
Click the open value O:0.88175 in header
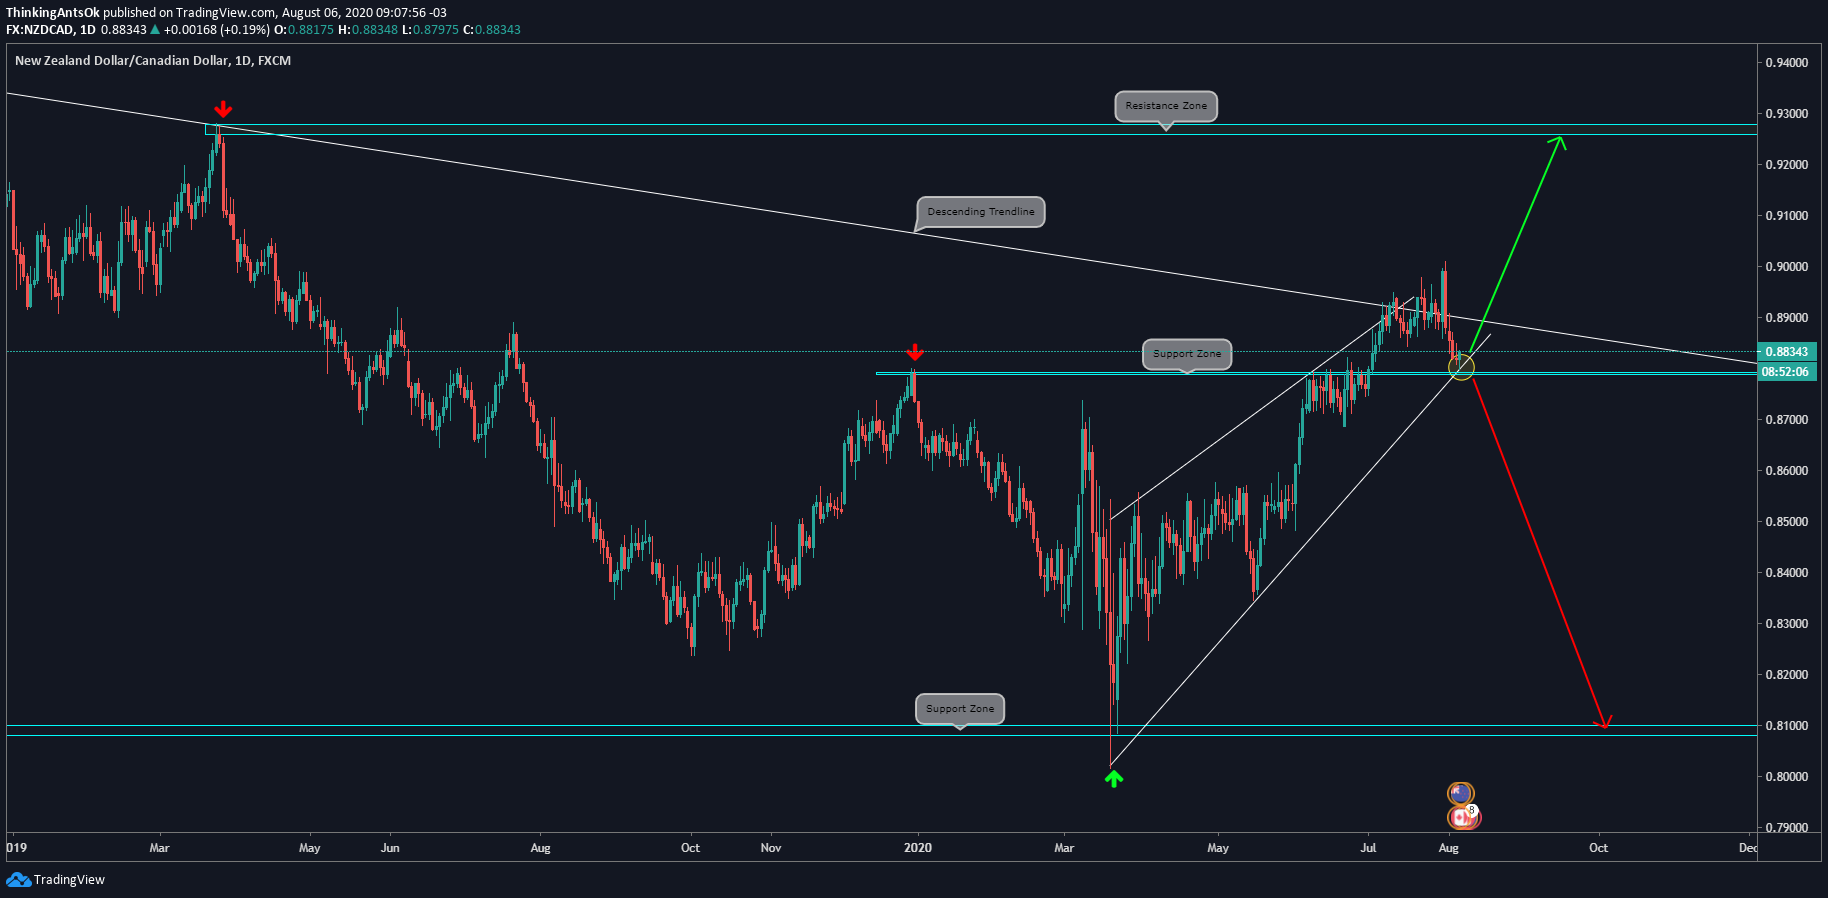[x=305, y=30]
